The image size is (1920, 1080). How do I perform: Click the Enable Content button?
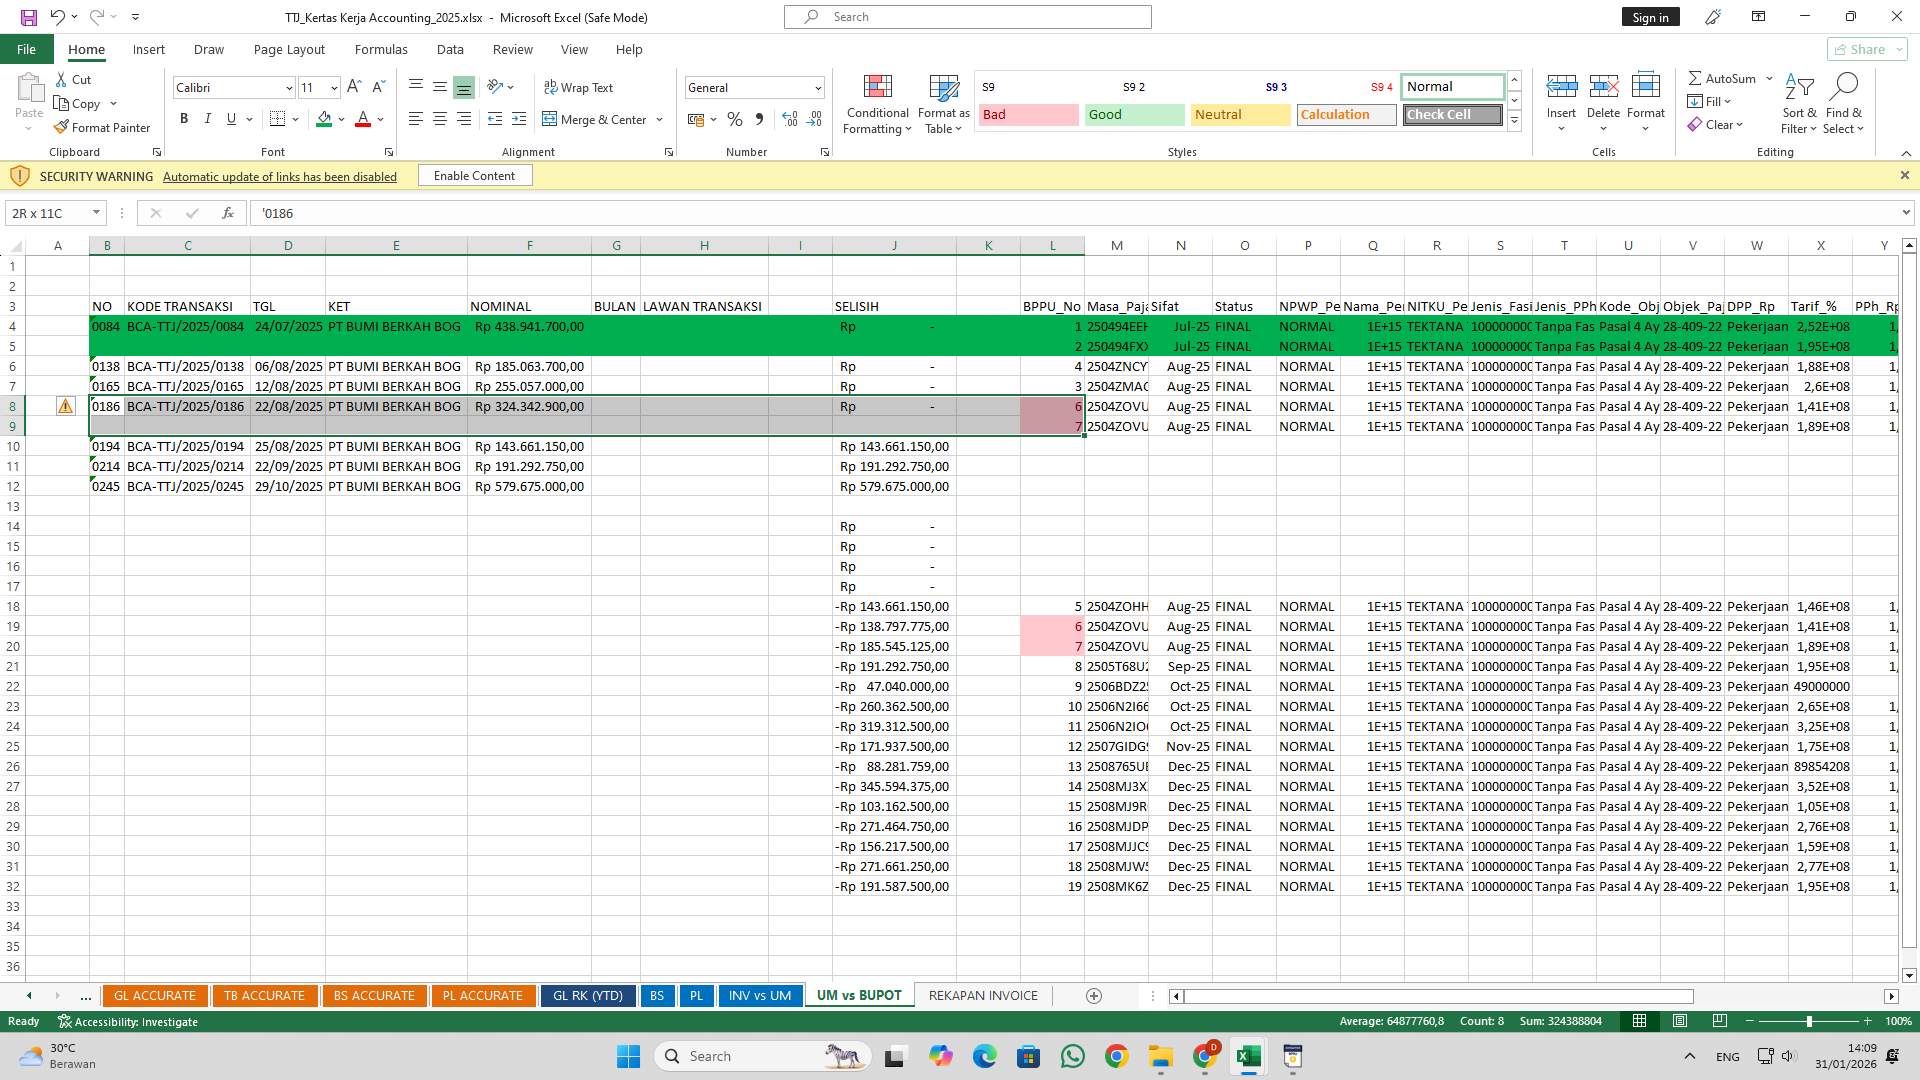click(475, 175)
